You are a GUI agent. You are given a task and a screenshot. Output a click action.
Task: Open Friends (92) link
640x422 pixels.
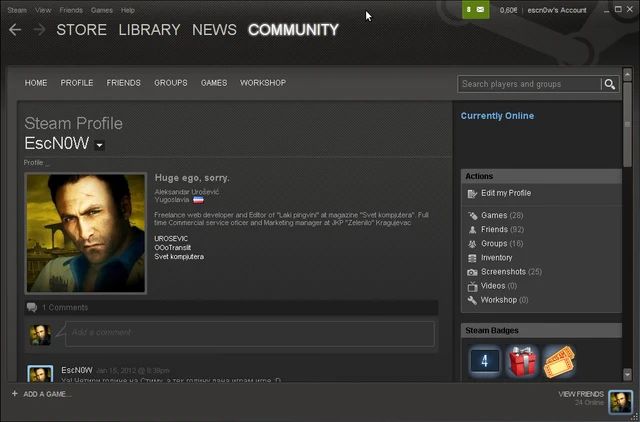pos(502,229)
